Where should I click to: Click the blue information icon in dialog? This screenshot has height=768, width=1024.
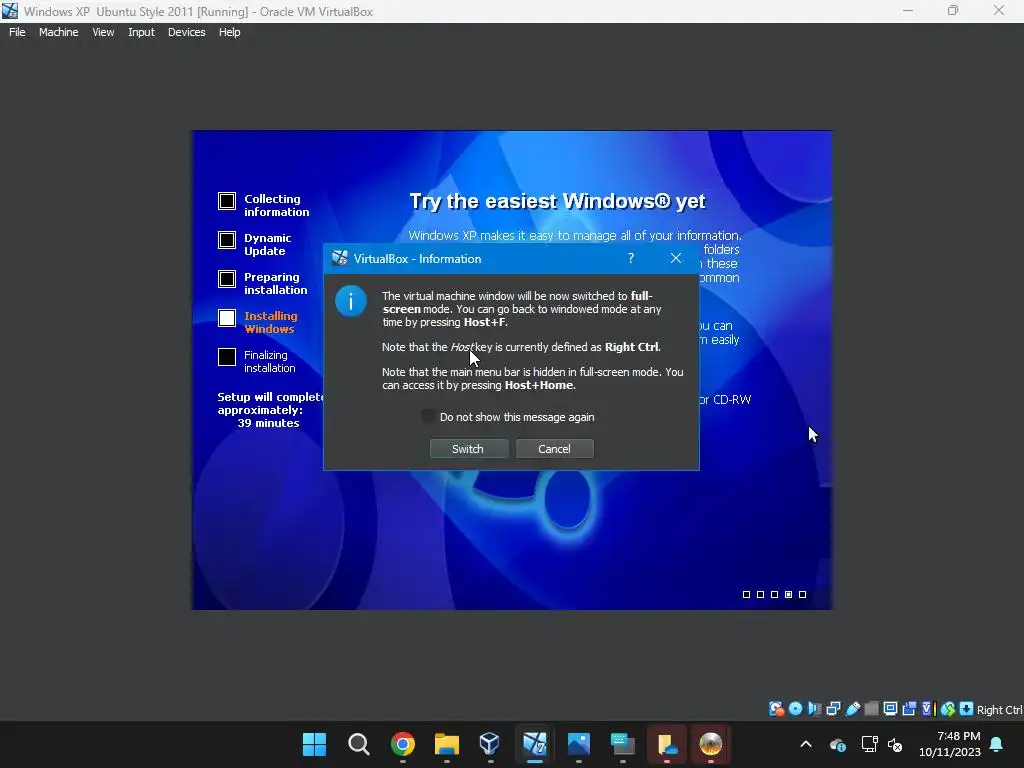[351, 301]
